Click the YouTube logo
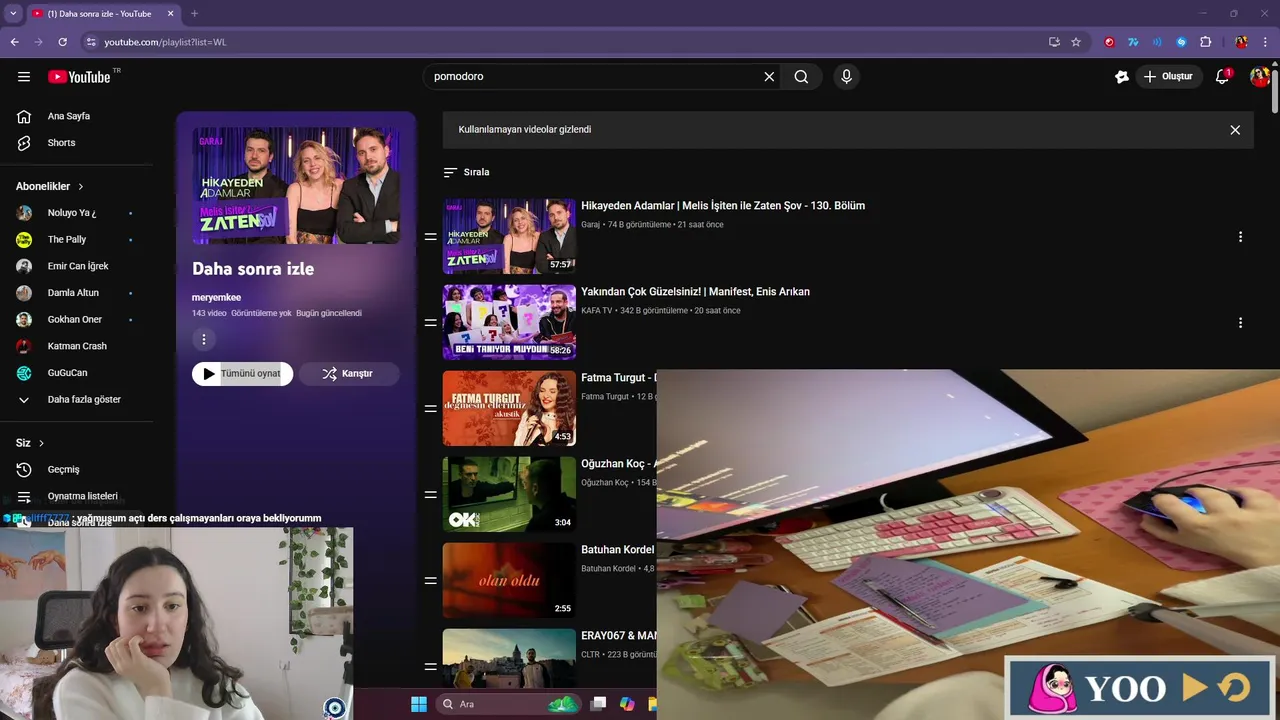The width and height of the screenshot is (1280, 720). coord(79,77)
